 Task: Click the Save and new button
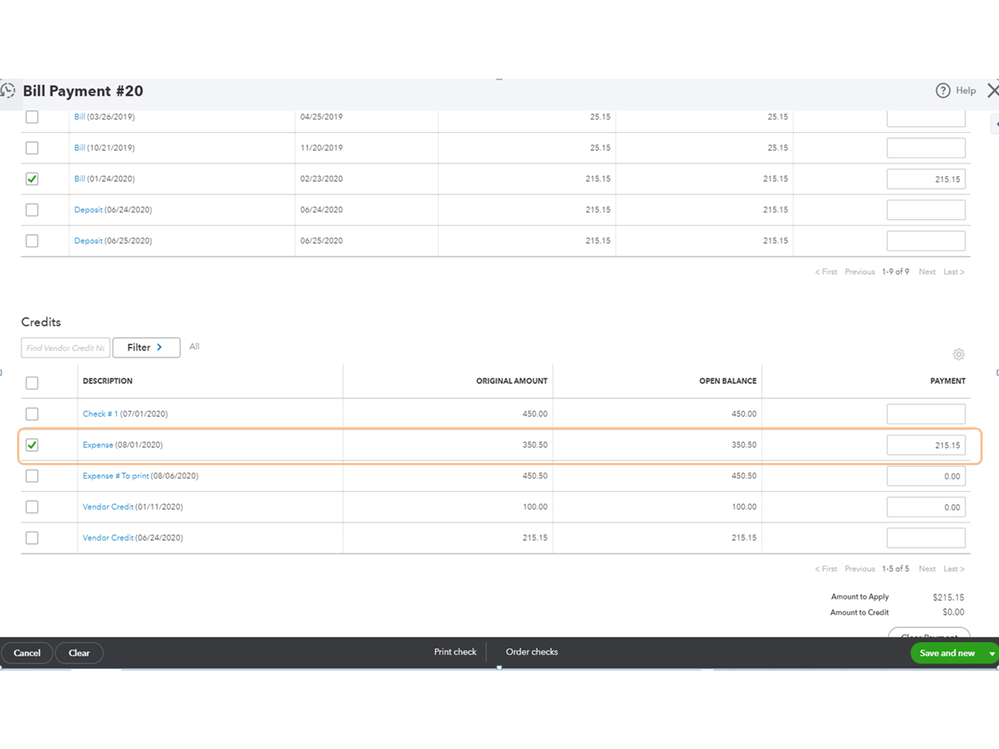tap(947, 653)
